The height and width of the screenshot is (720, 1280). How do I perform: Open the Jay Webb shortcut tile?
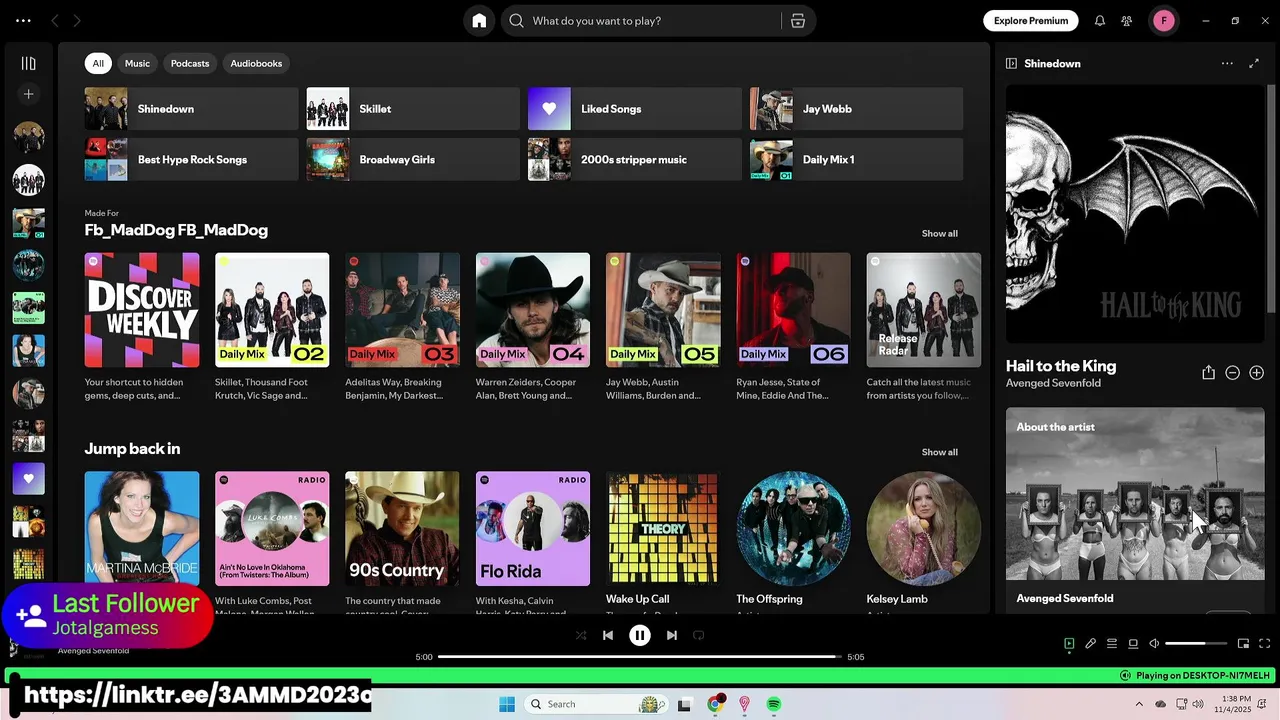(x=857, y=109)
